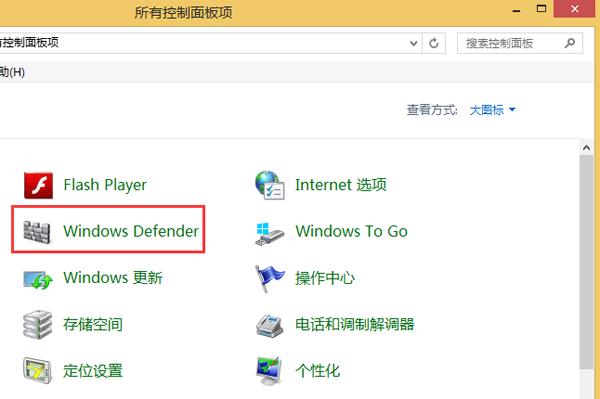Click the 定位设置 map icon

click(x=38, y=370)
